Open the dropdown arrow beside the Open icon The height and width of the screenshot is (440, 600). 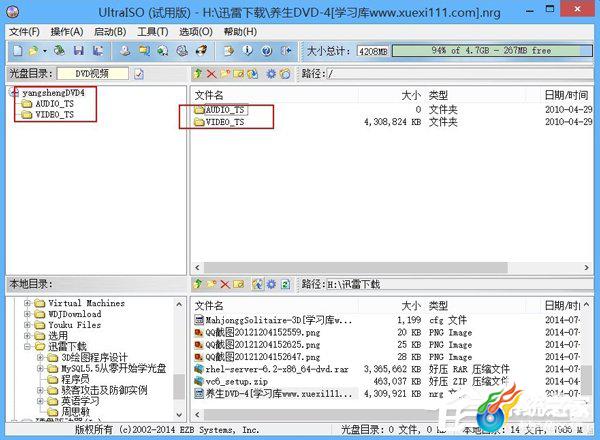pyautogui.click(x=45, y=51)
